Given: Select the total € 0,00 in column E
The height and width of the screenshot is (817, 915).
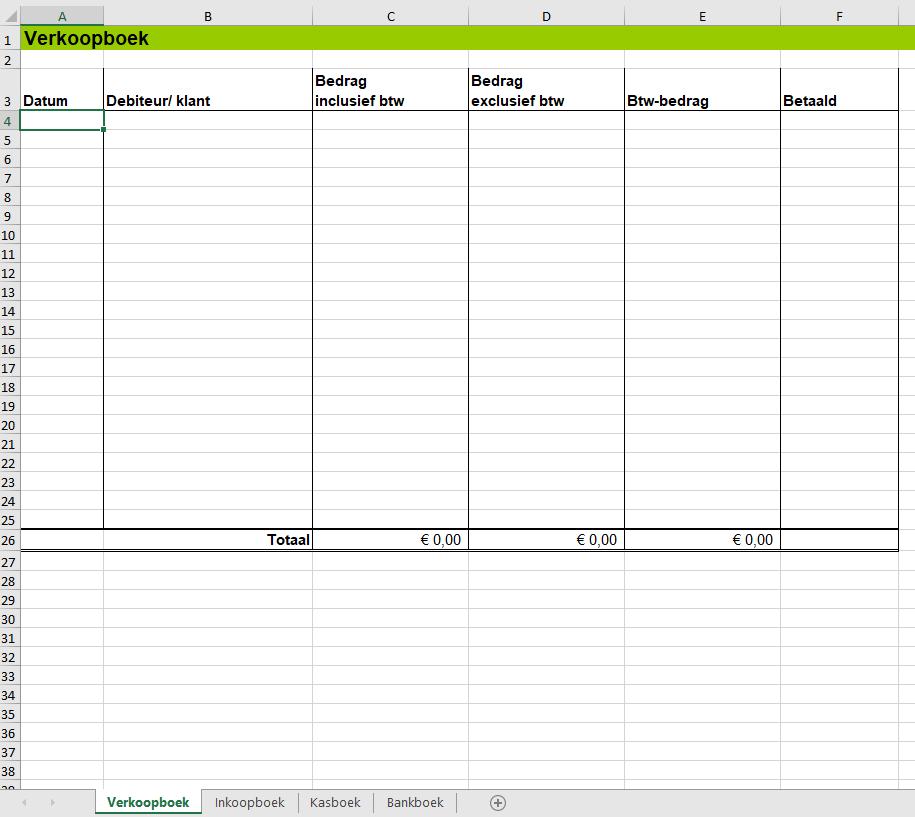Looking at the screenshot, I should (x=702, y=540).
